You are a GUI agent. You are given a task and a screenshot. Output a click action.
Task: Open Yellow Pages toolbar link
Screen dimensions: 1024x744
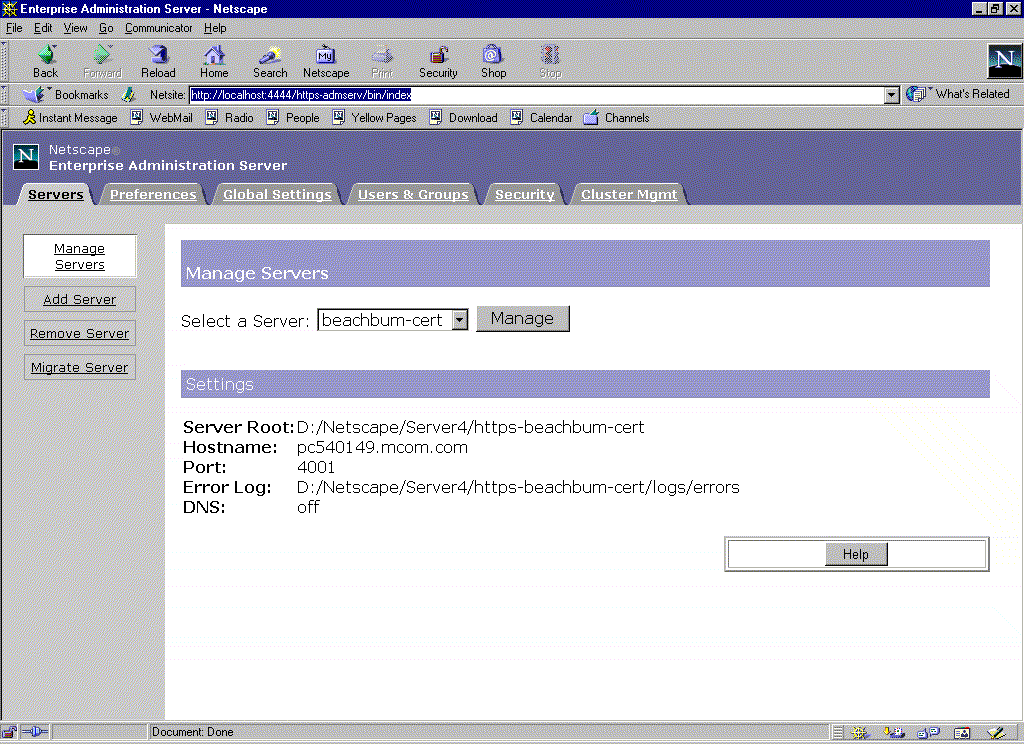(x=374, y=118)
